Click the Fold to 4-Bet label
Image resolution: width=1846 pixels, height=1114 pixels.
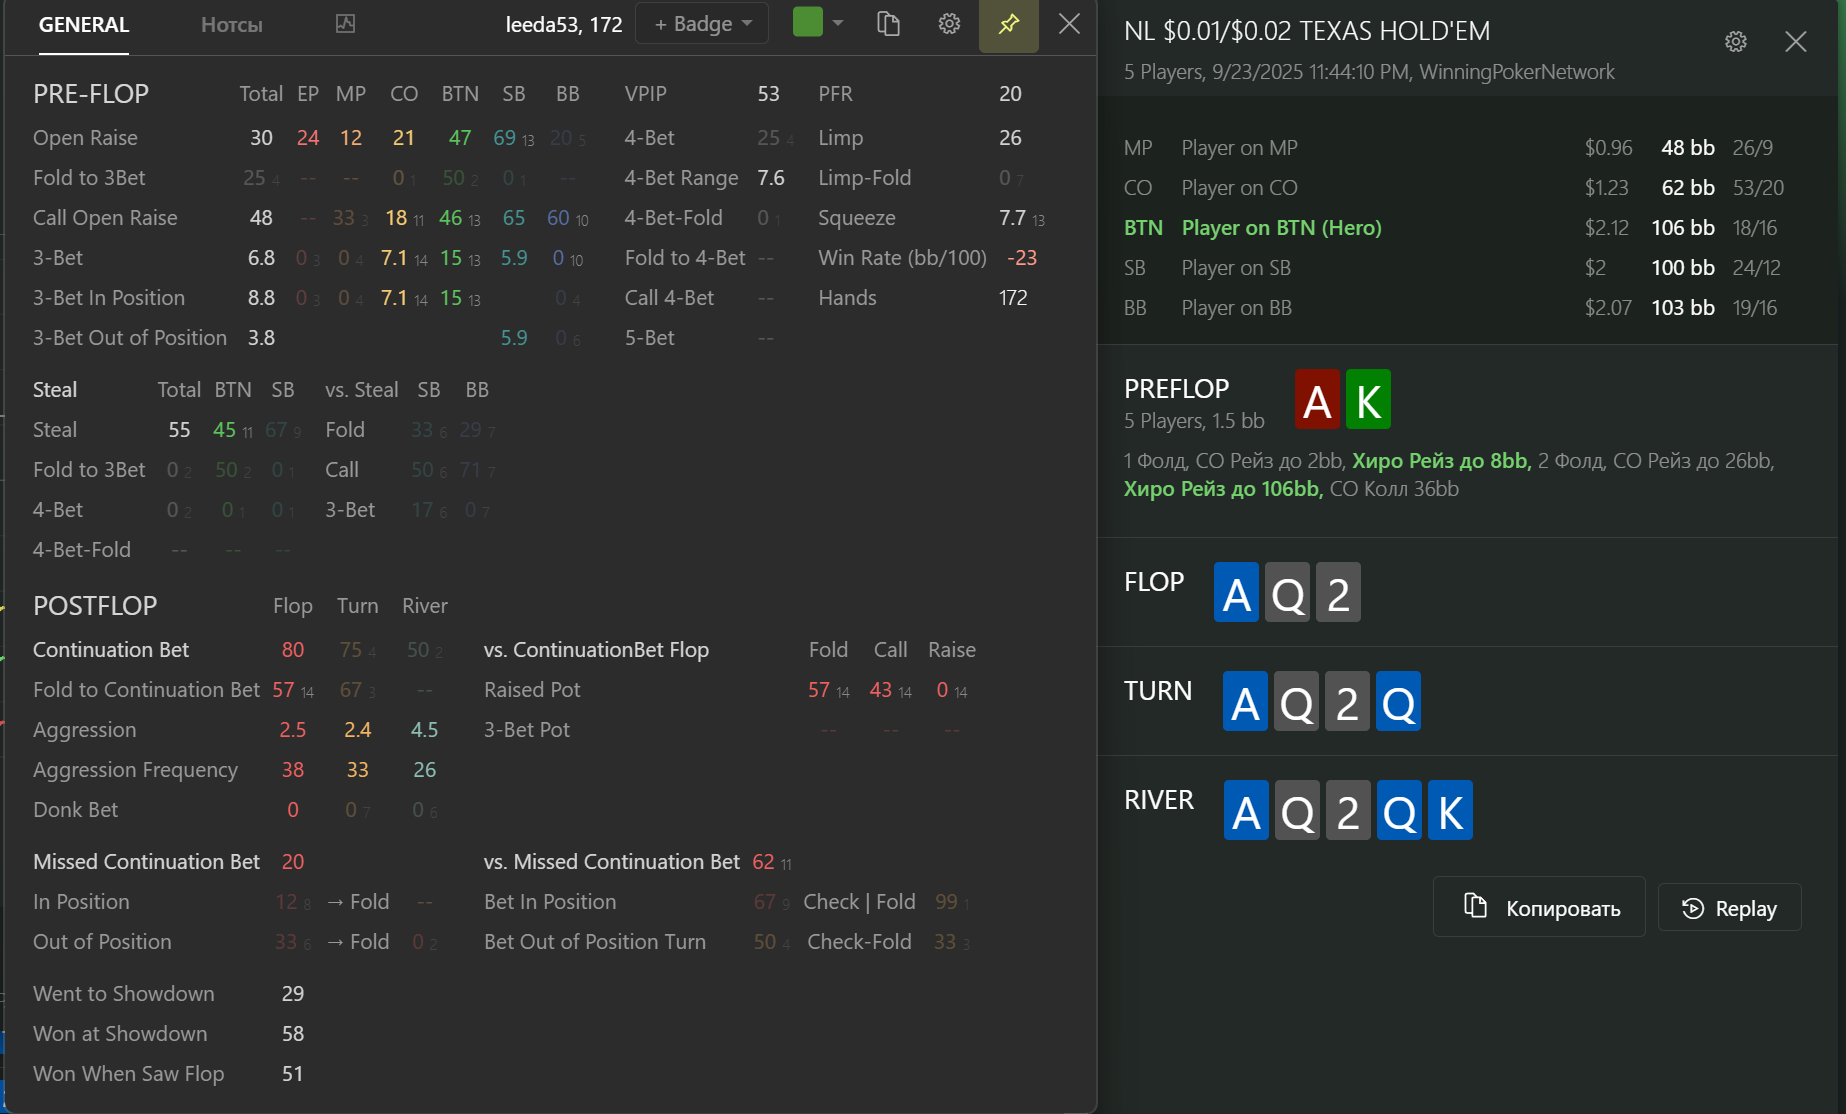685,258
